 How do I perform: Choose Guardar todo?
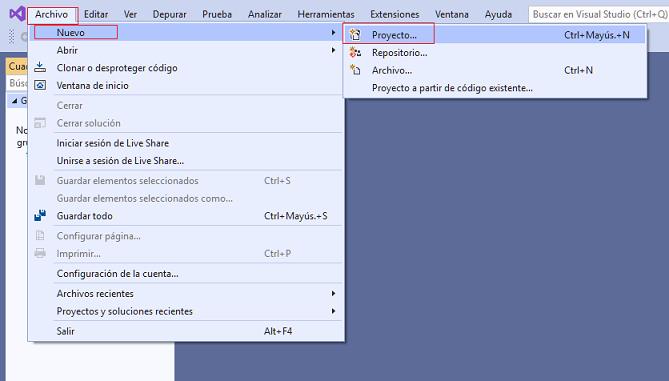coord(186,216)
